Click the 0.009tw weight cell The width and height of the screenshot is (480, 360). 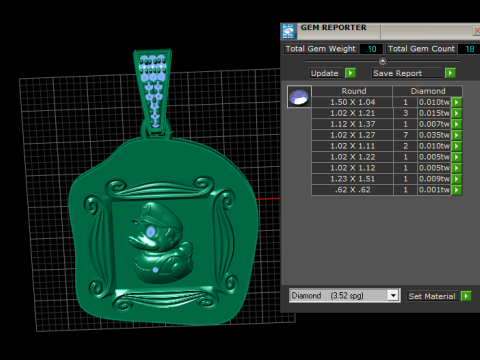pos(434,179)
